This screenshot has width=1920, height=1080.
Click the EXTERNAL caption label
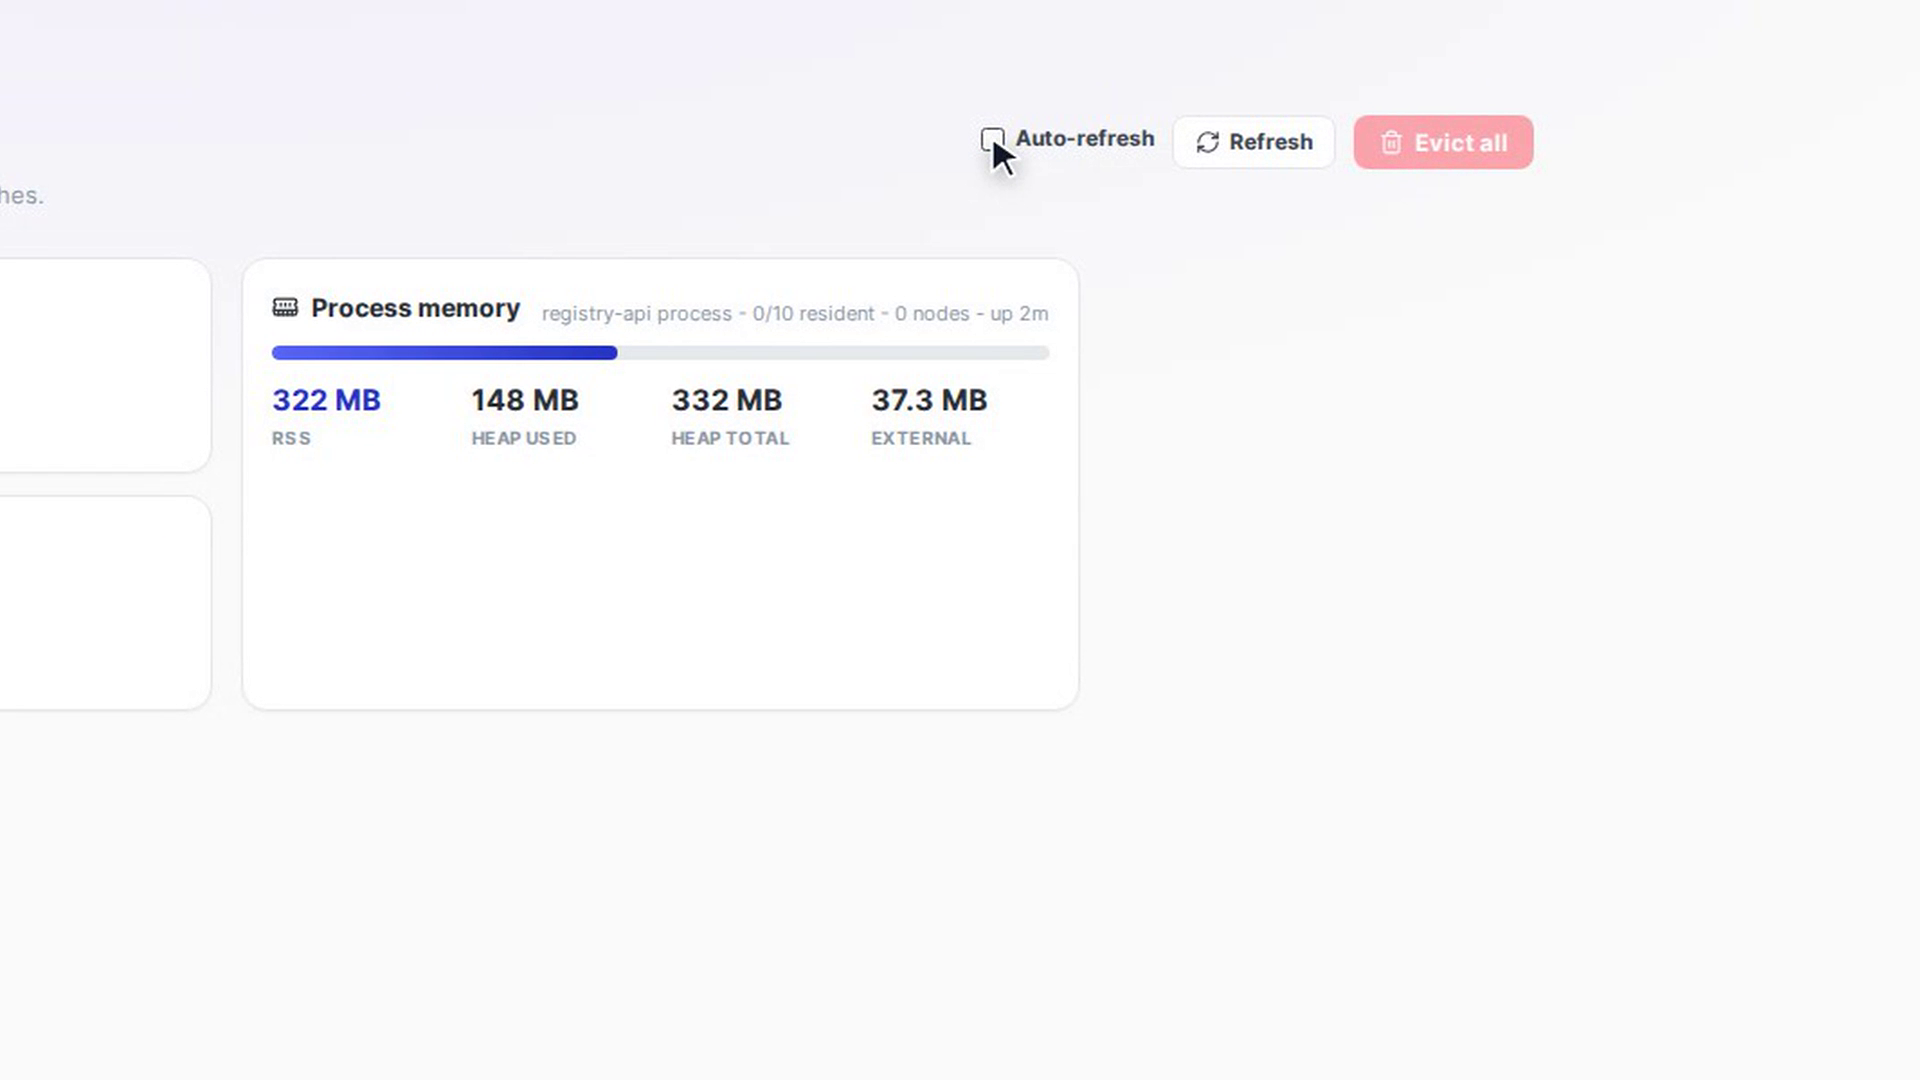click(921, 439)
